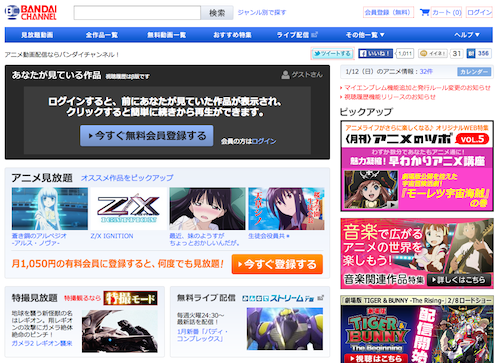Click the ストリーム live logo
Image resolution: width=500 pixels, height=363 pixels.
tap(279, 298)
